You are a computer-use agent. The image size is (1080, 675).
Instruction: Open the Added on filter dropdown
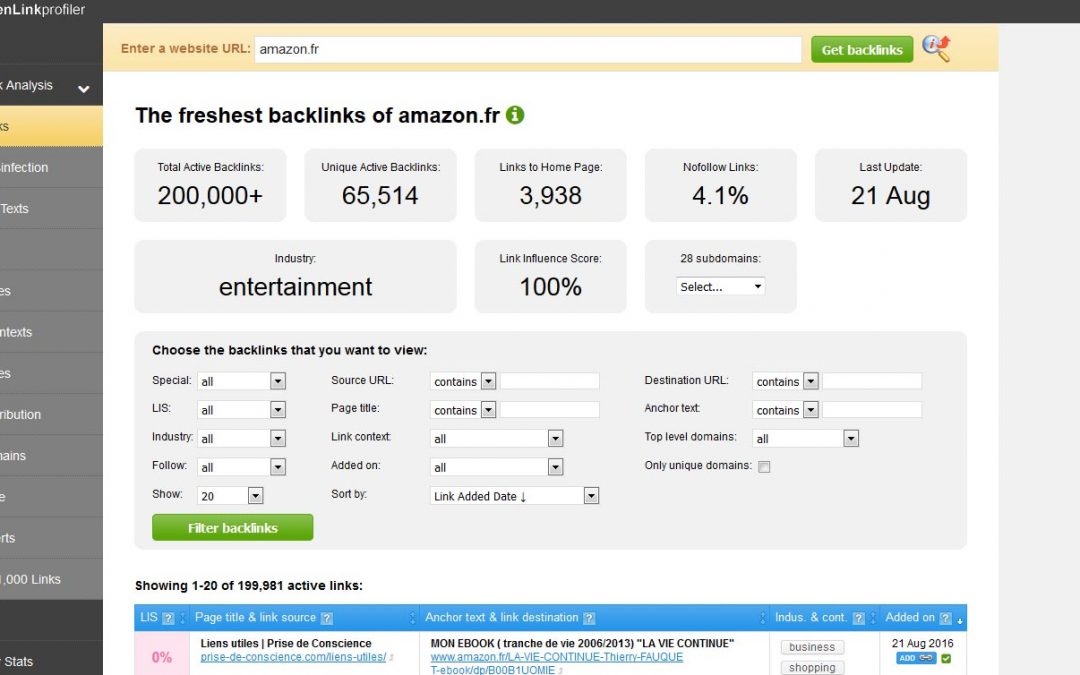point(497,467)
